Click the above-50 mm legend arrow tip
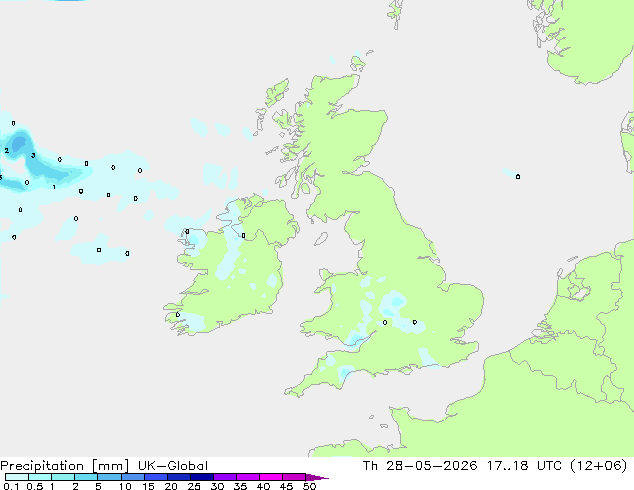634x490 pixels. coord(317,477)
